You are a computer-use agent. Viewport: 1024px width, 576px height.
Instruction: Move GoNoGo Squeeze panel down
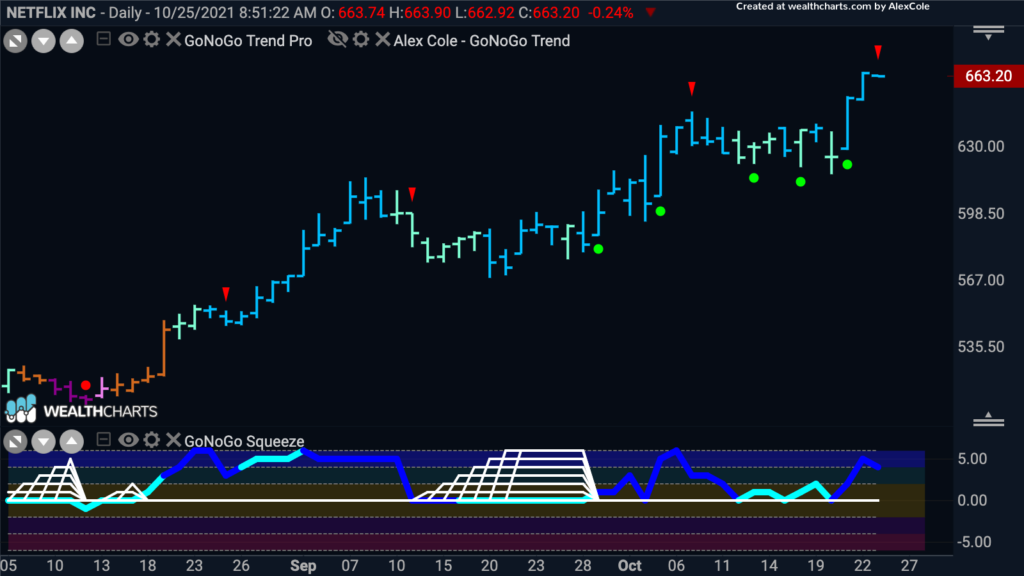coord(44,442)
